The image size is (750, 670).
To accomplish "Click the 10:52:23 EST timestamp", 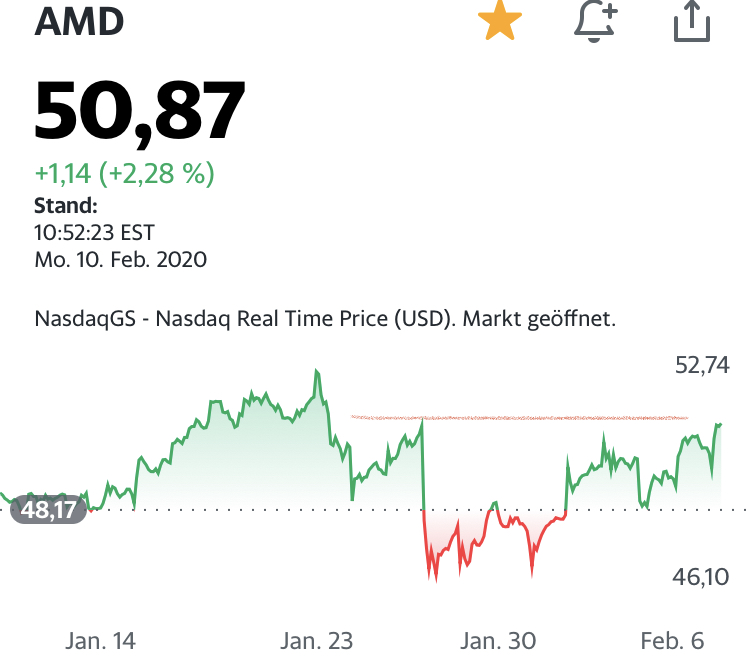I will pos(95,233).
